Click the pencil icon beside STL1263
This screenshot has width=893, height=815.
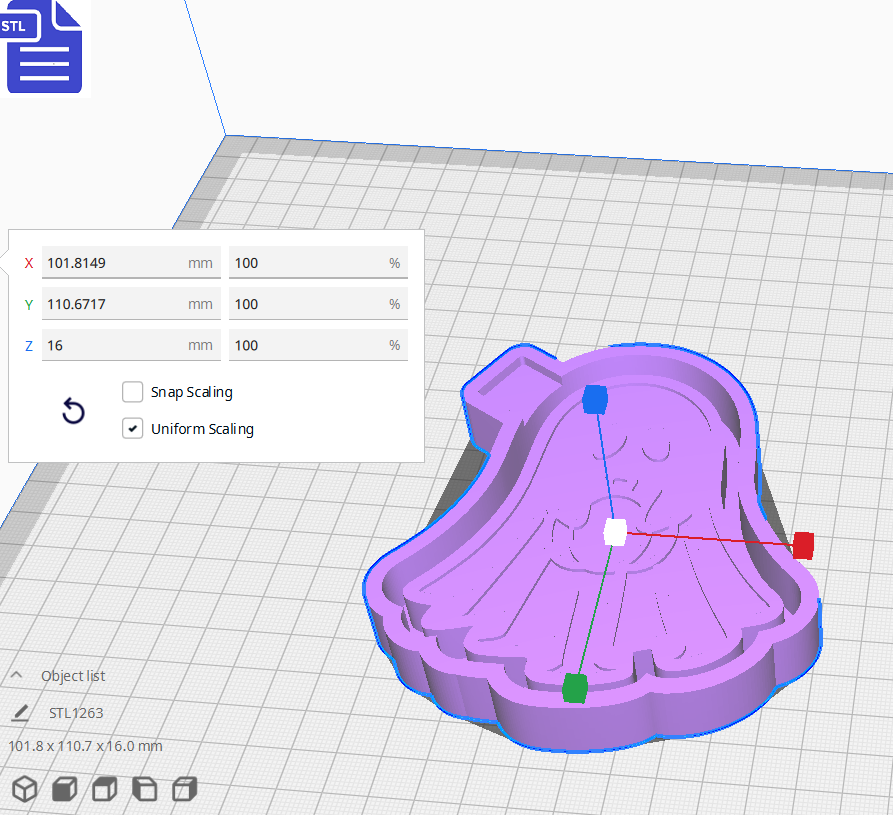tap(20, 712)
